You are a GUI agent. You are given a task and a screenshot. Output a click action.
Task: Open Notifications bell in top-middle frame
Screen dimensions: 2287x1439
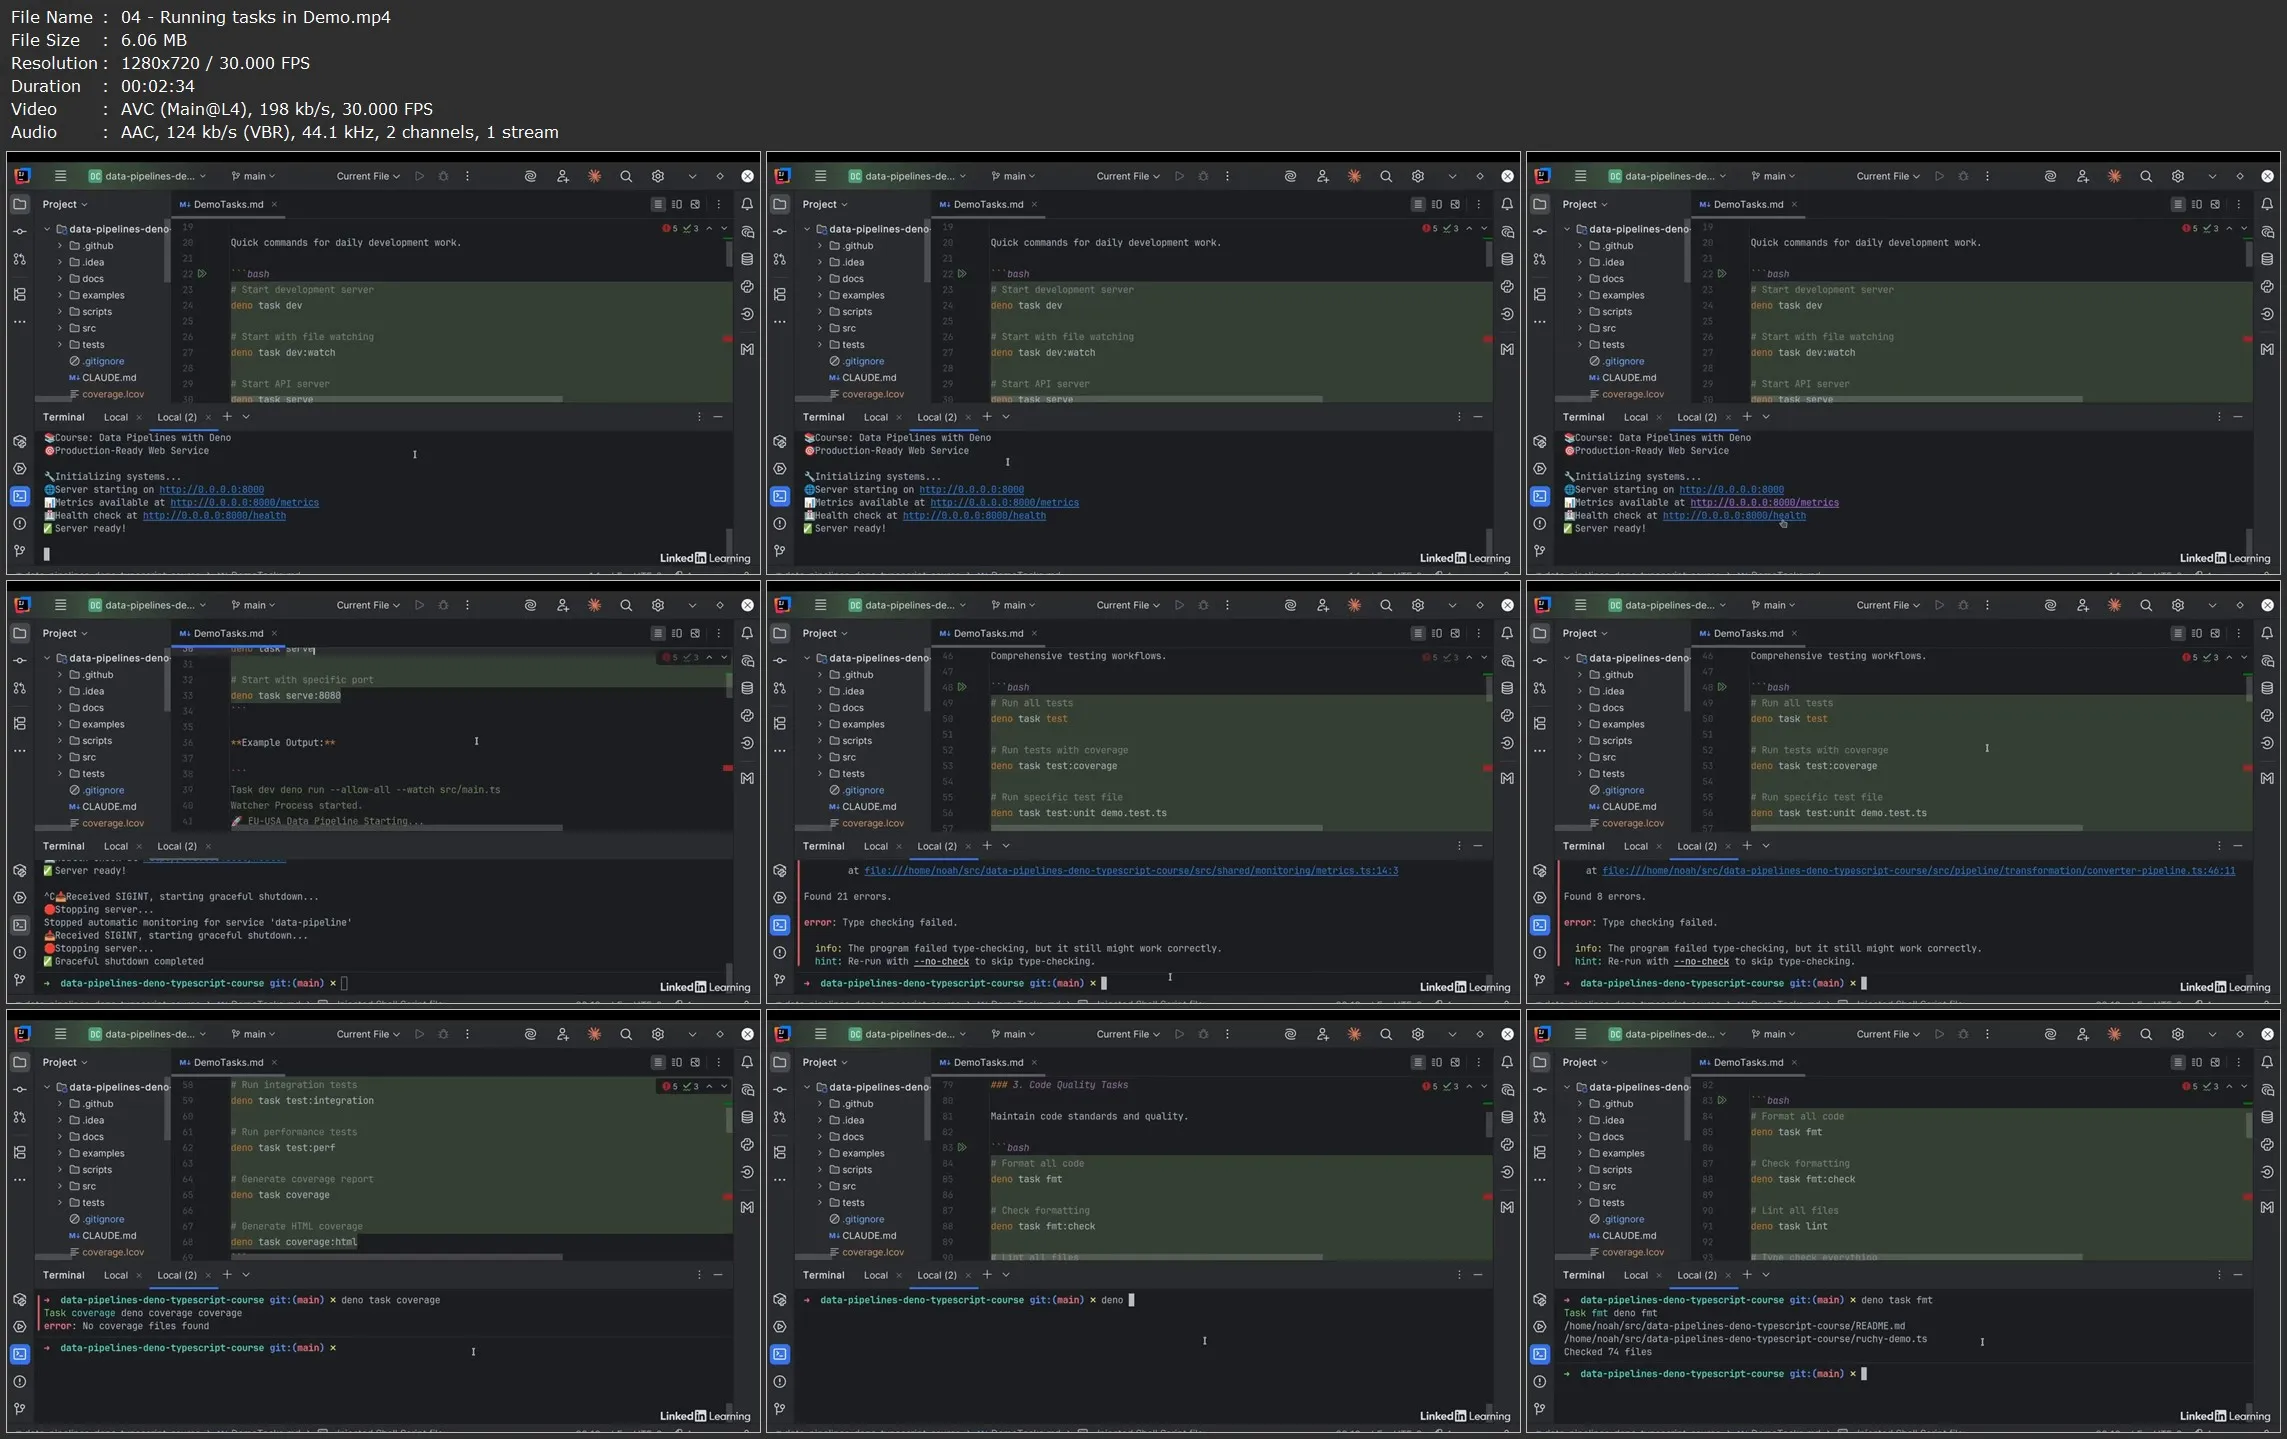click(1507, 204)
